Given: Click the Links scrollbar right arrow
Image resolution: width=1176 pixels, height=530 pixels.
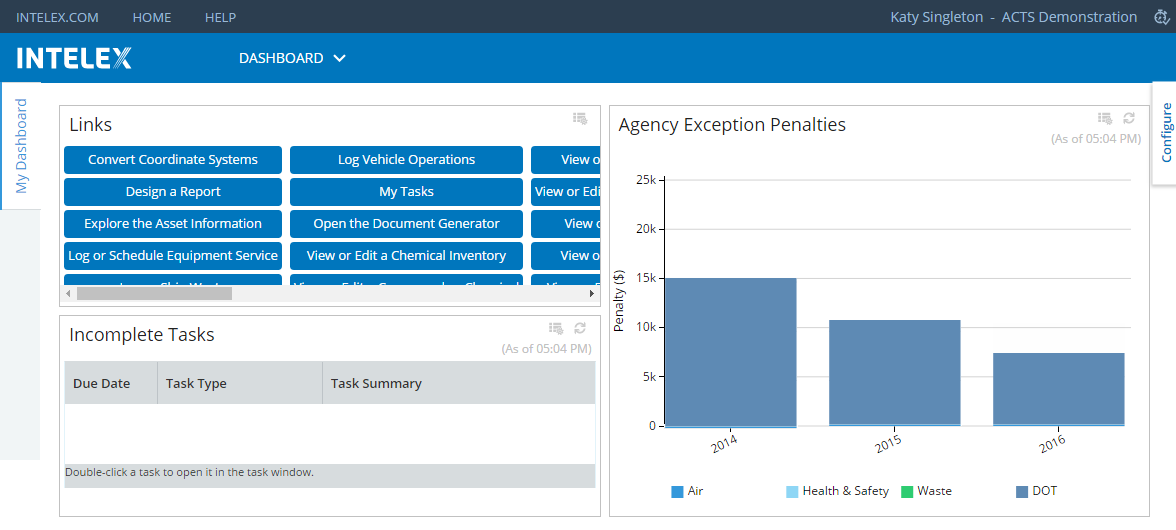Looking at the screenshot, I should (591, 294).
